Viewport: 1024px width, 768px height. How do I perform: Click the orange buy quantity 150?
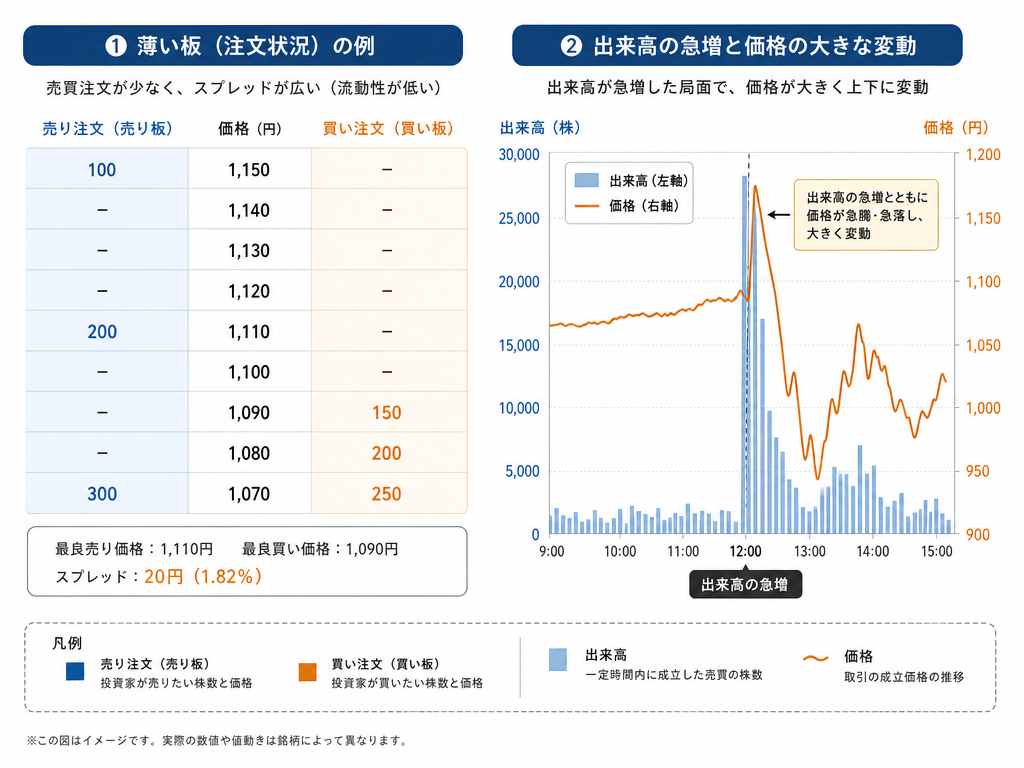[387, 413]
